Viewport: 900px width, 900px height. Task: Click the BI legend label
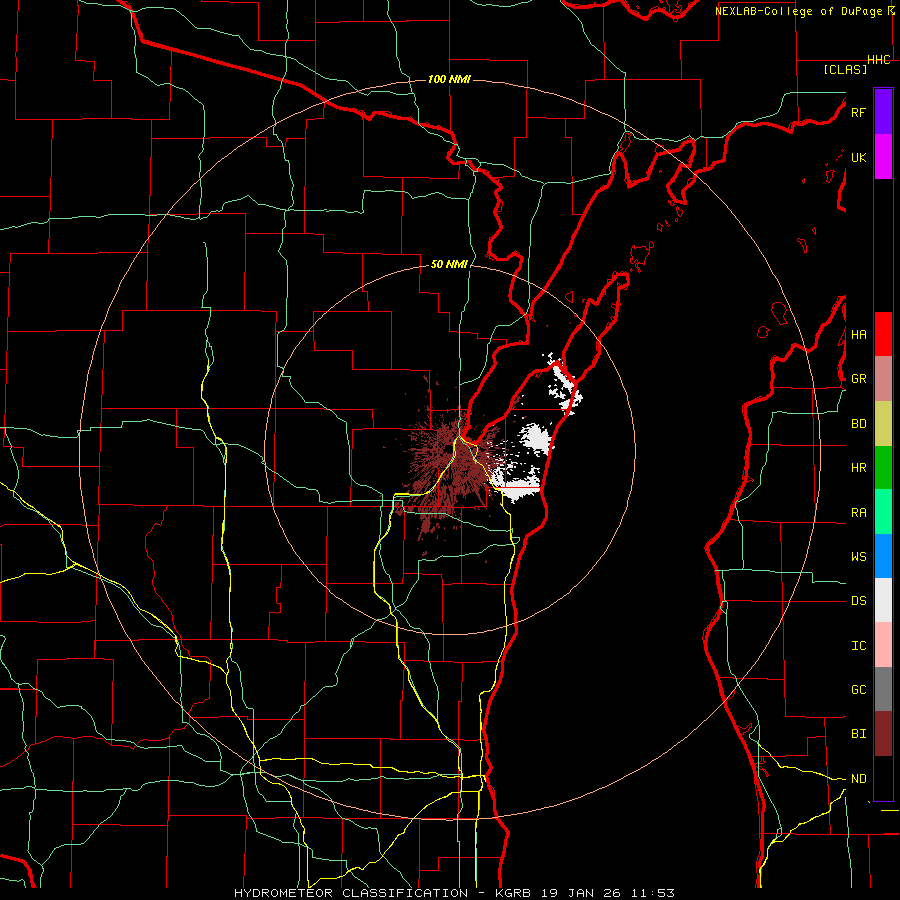point(858,734)
